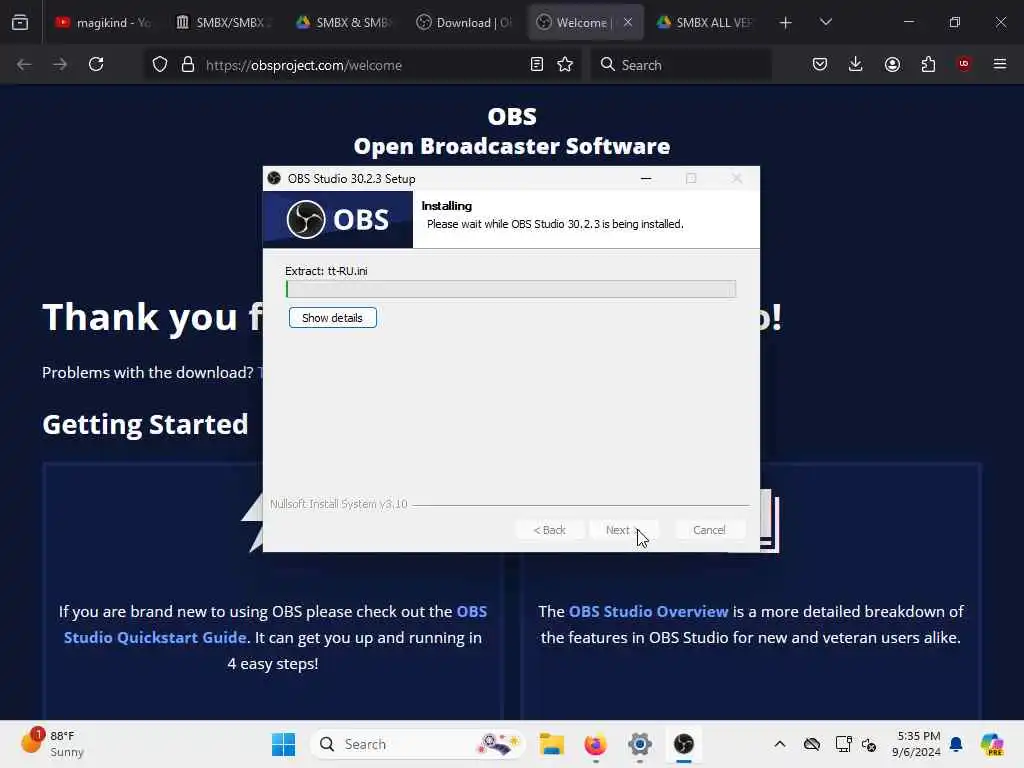Open the Firefox hamburger application menu
The height and width of the screenshot is (768, 1024).
[x=1000, y=64]
